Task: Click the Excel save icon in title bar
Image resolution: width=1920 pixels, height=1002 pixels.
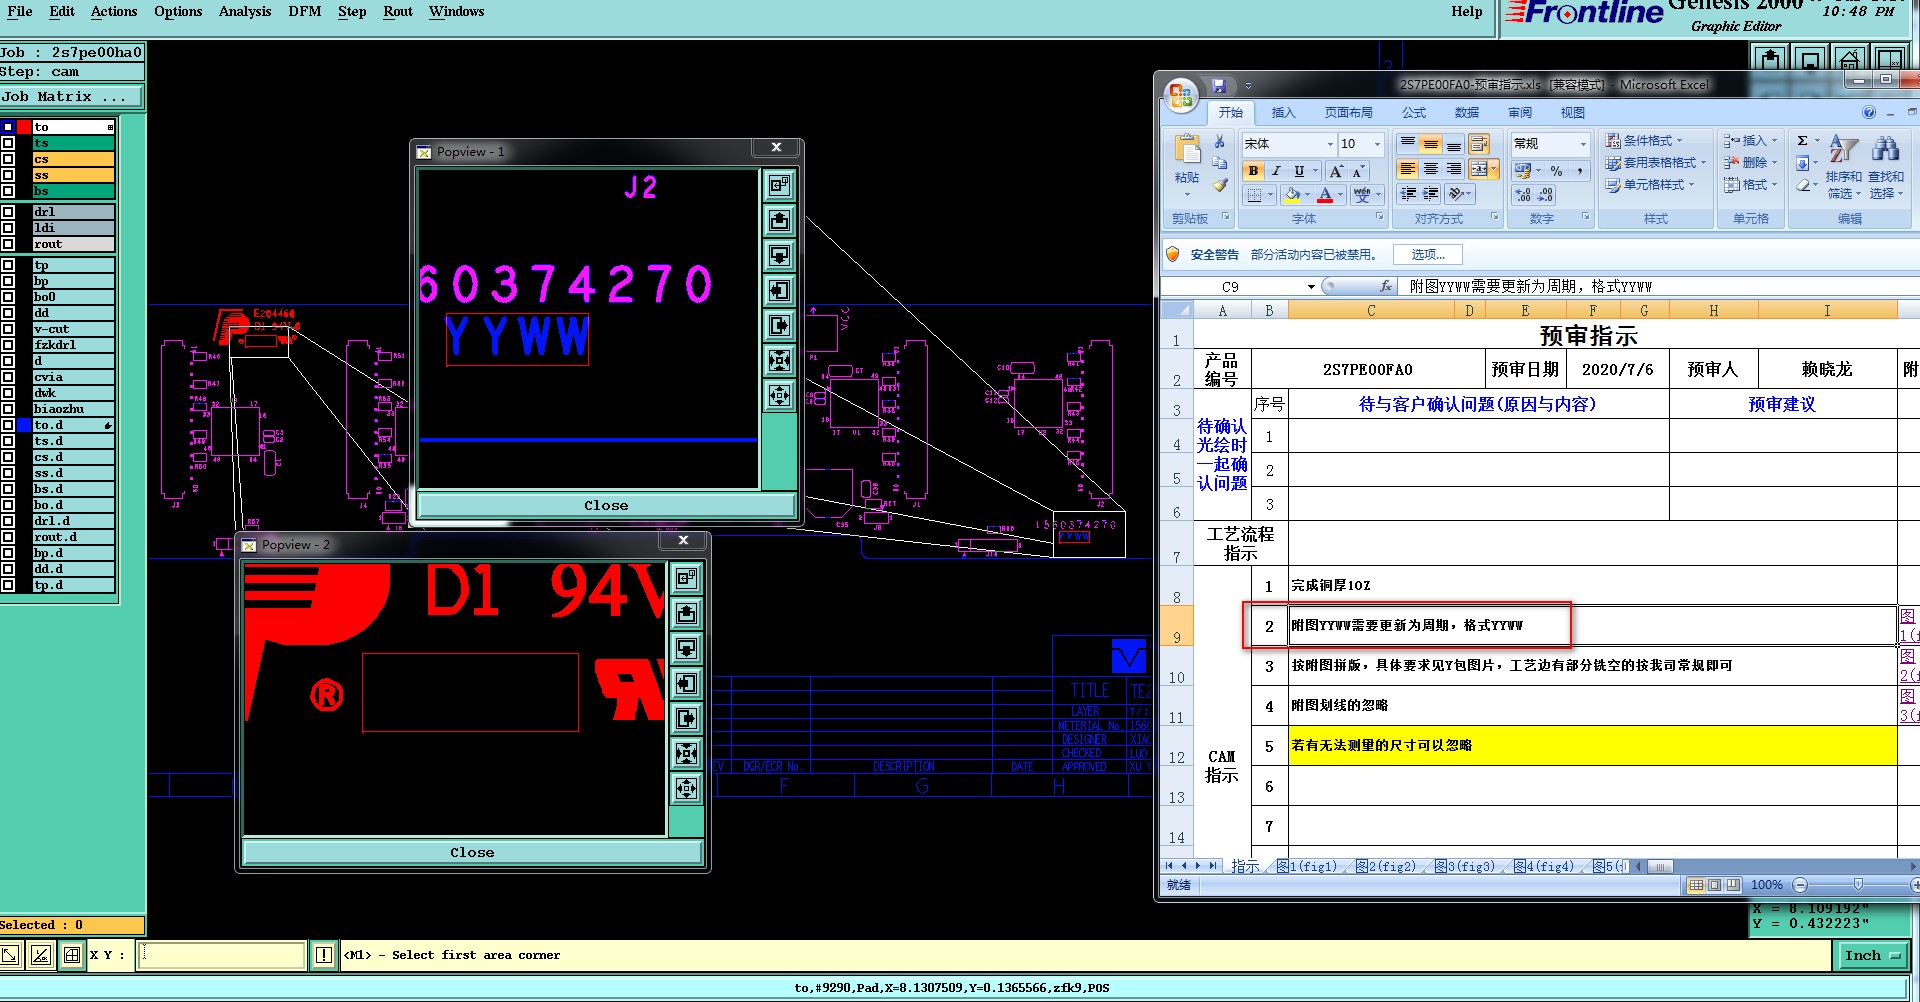Action: pos(1219,86)
